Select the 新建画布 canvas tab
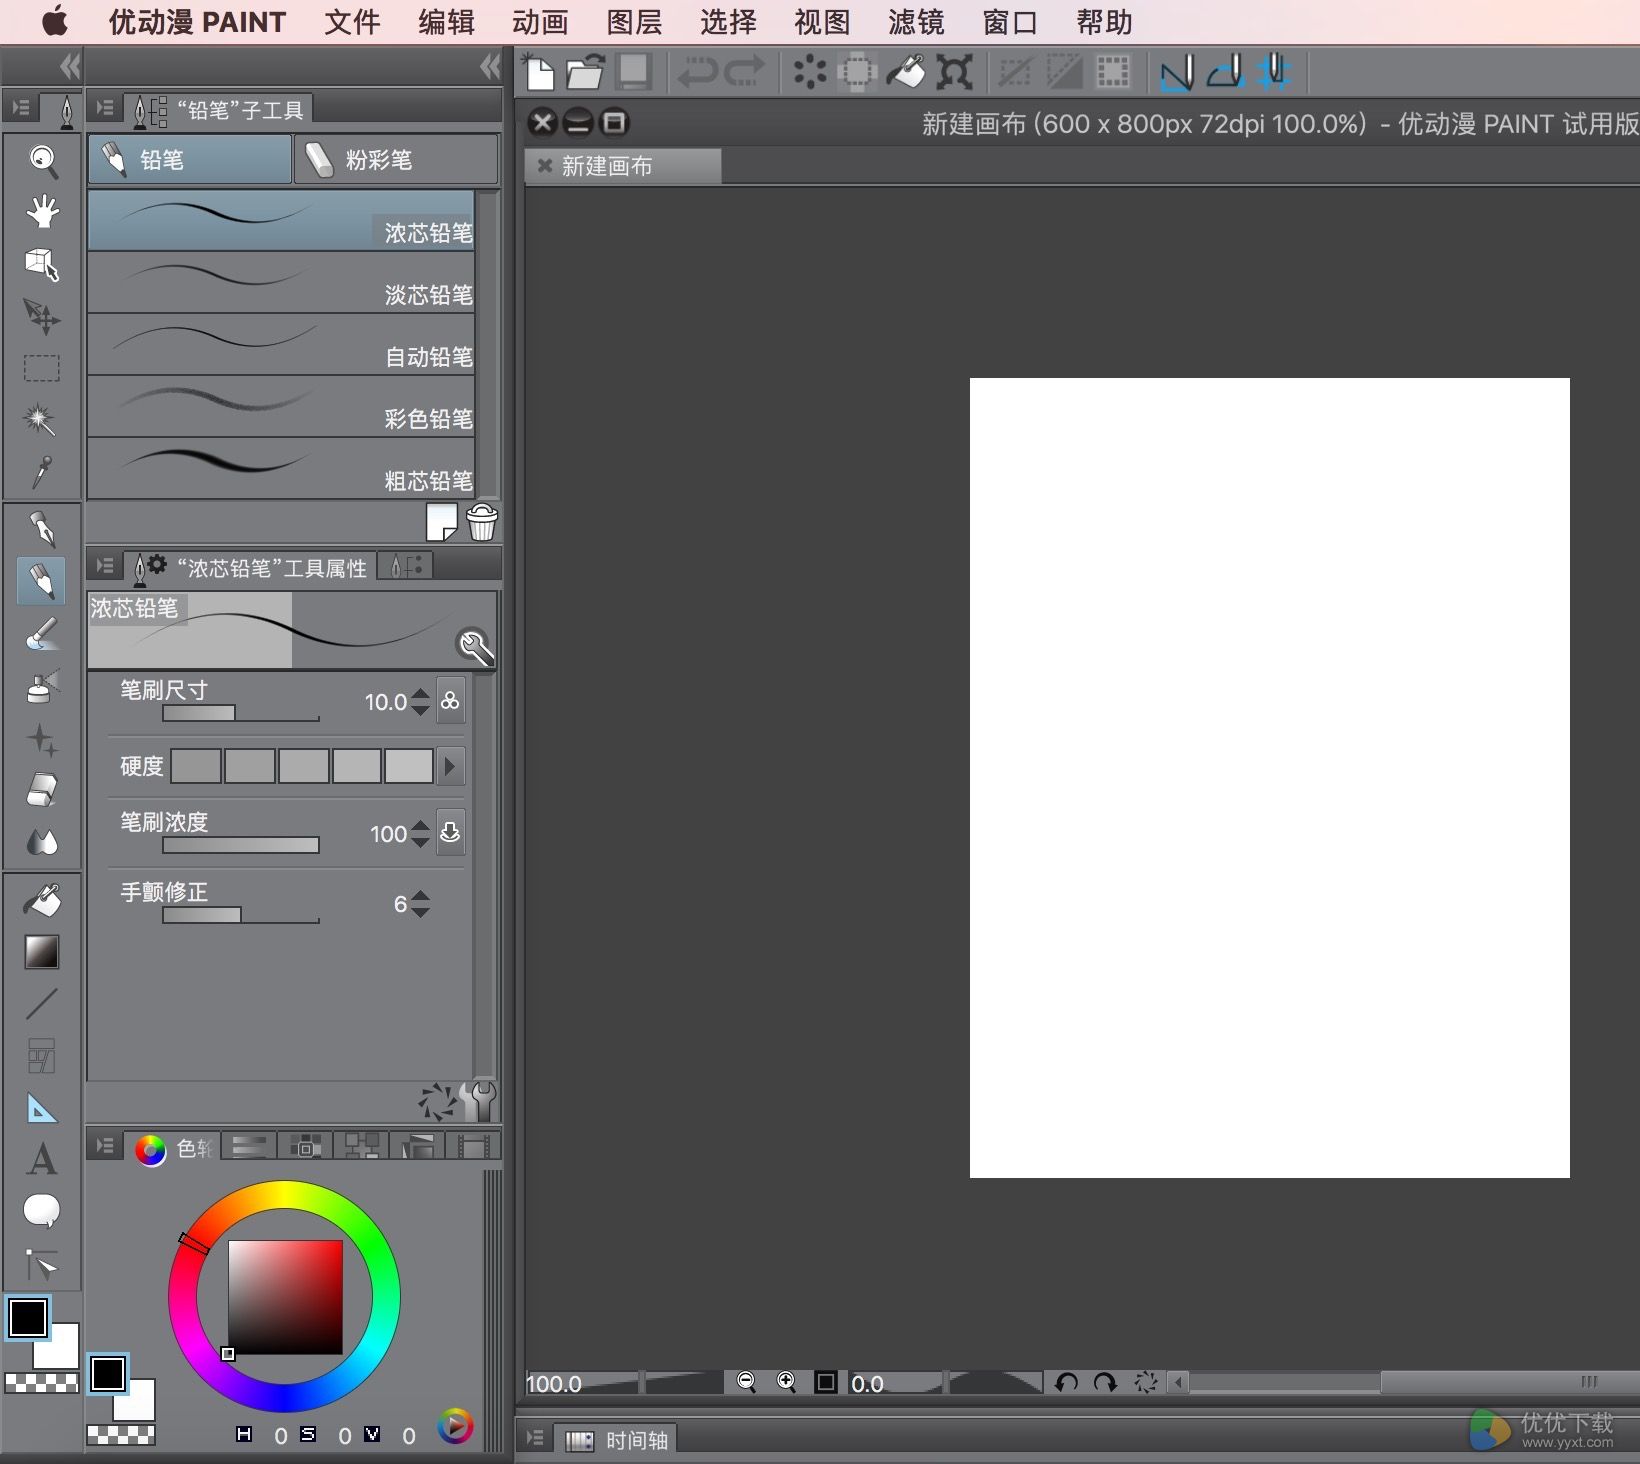 pyautogui.click(x=622, y=166)
